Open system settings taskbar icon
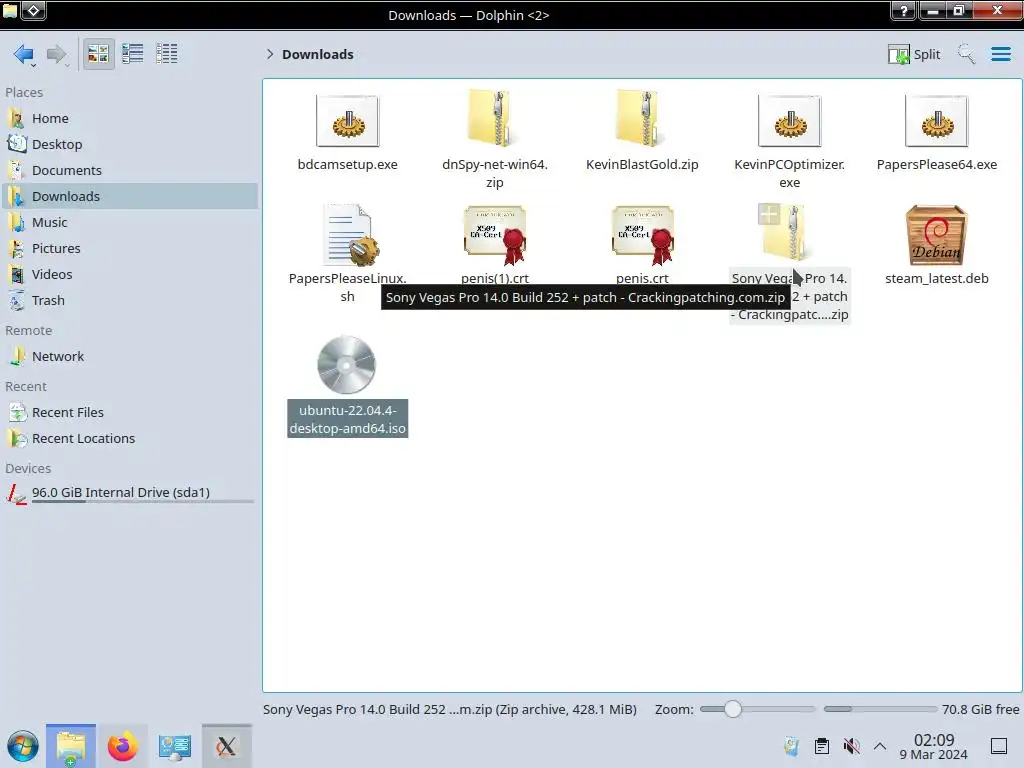 [174, 746]
